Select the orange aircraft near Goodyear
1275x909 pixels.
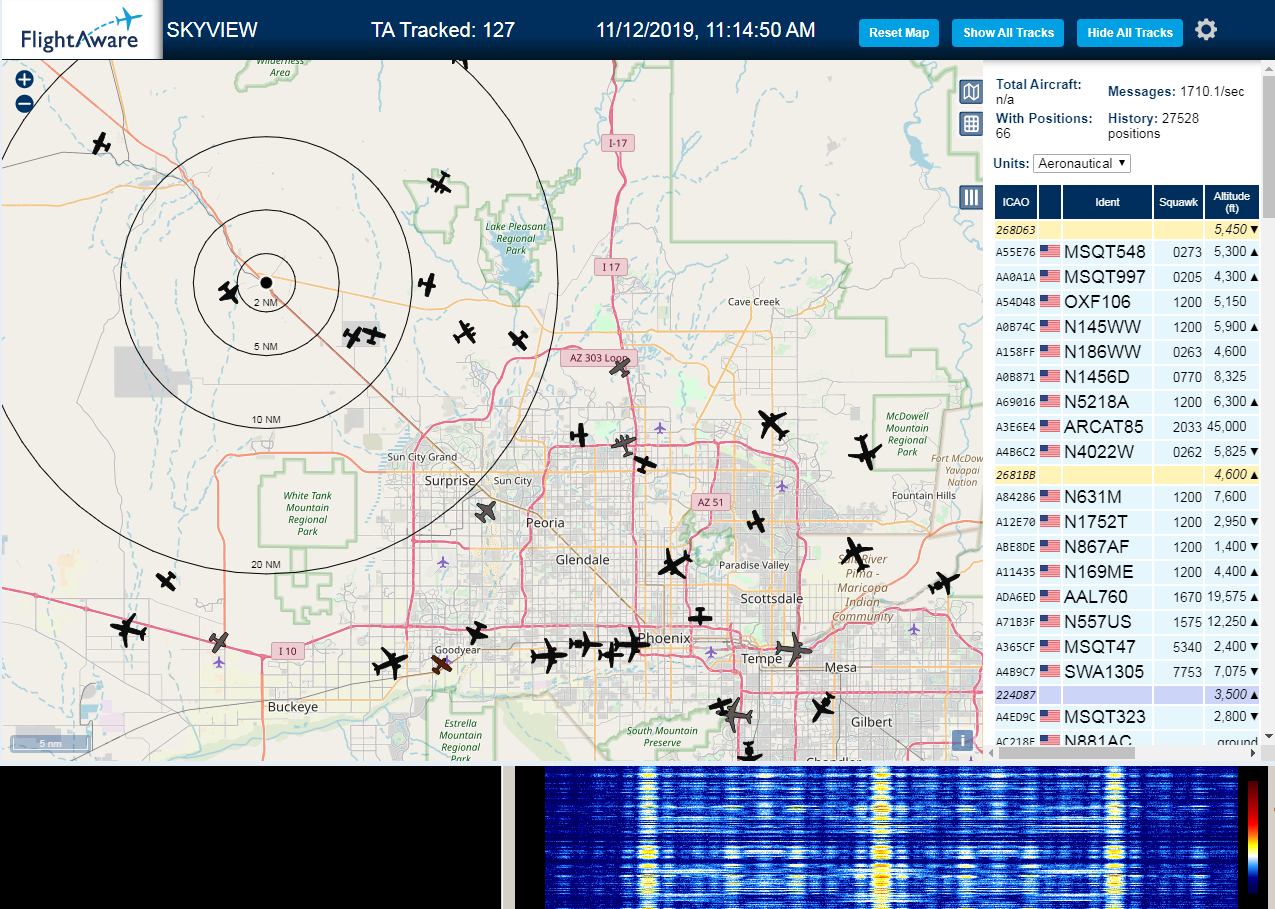point(441,663)
